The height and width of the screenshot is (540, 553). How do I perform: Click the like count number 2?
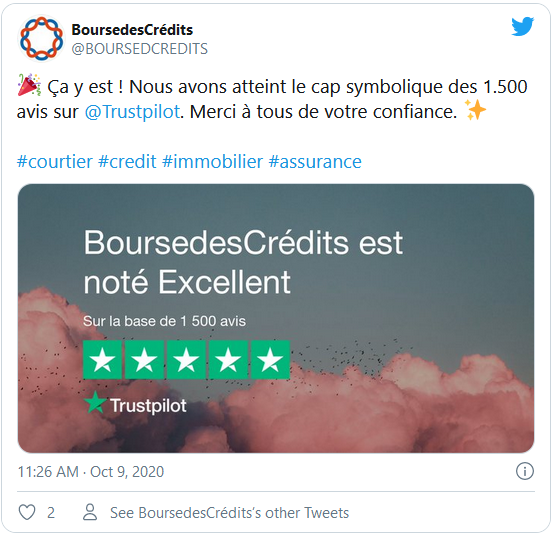pos(51,513)
